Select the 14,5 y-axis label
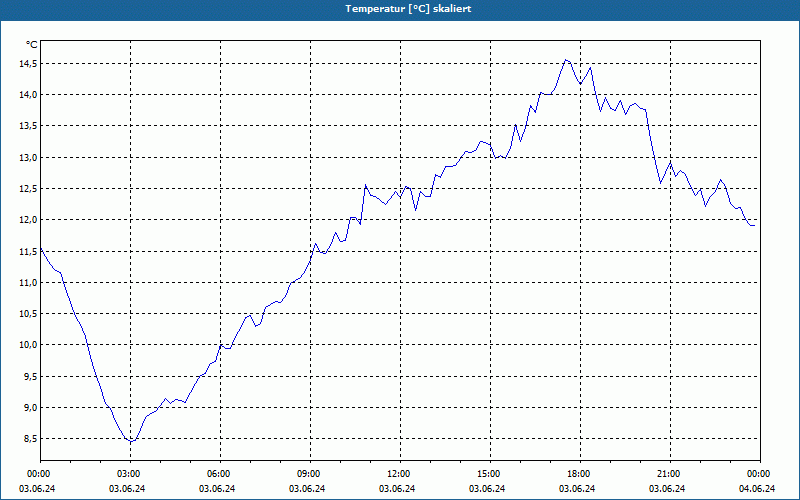 [x=28, y=64]
